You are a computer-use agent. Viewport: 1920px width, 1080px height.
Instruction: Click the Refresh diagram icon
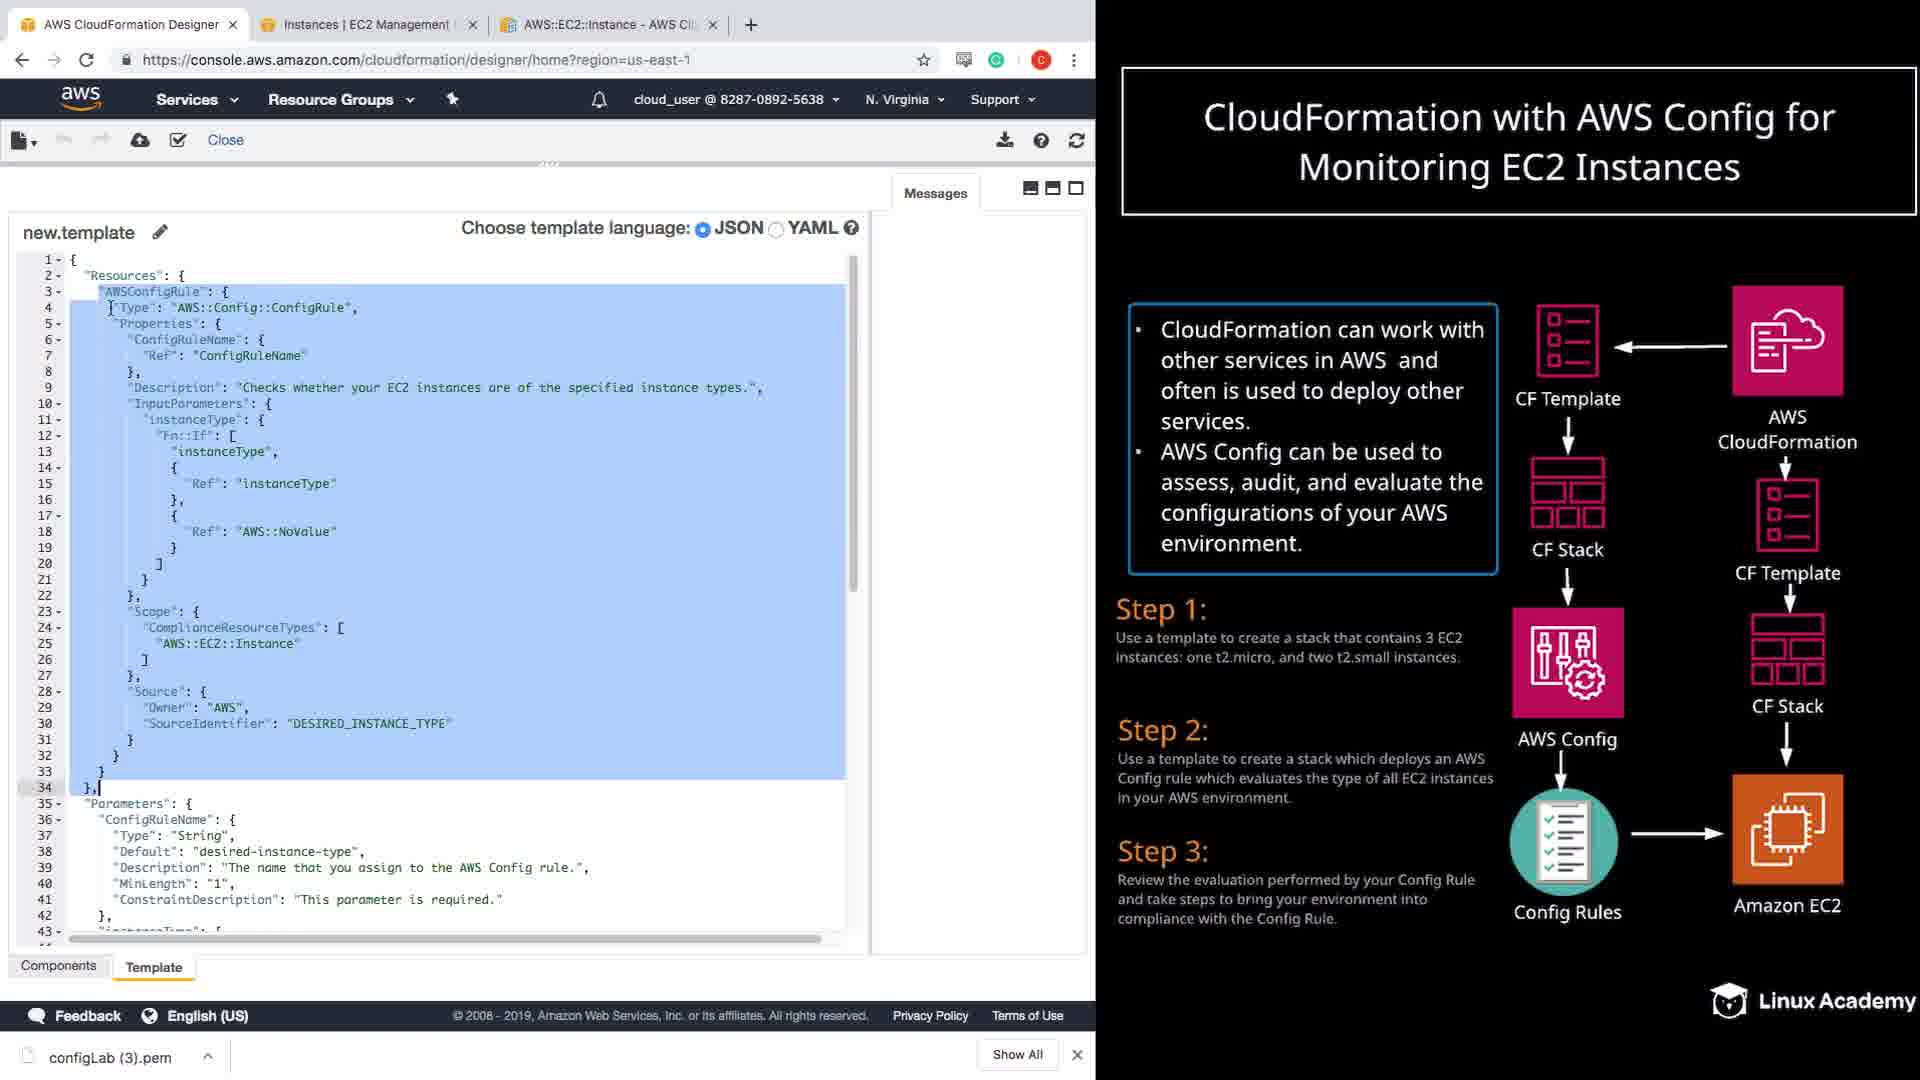[1077, 141]
